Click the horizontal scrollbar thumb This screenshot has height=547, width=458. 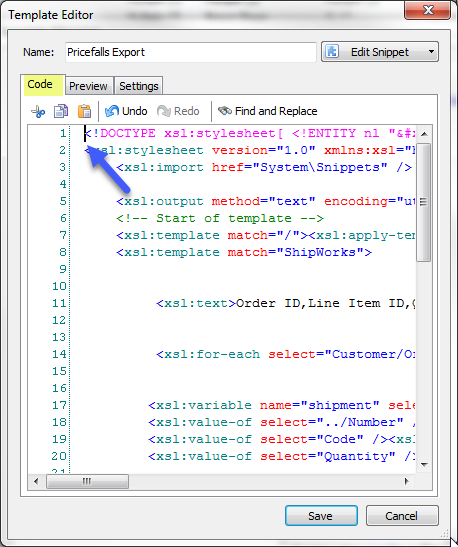point(88,481)
